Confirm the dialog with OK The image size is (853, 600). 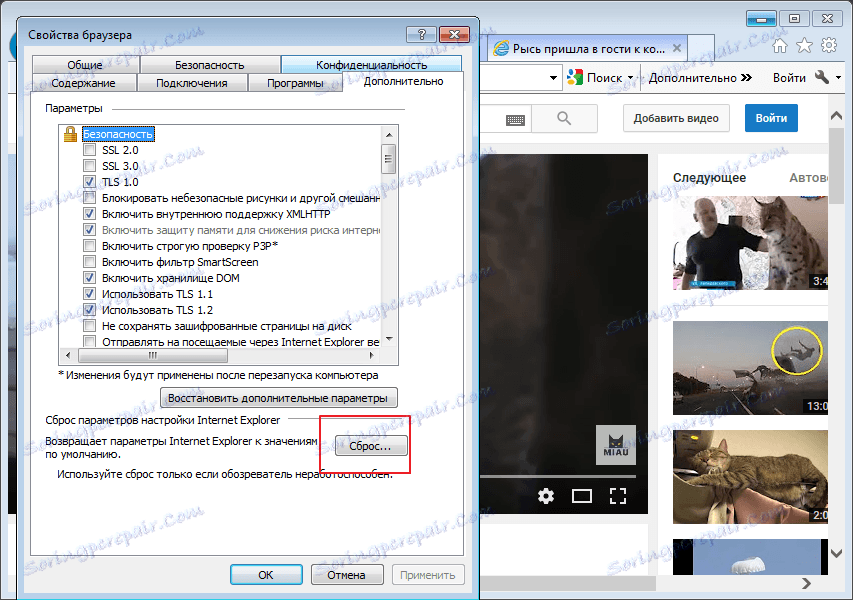[266, 574]
